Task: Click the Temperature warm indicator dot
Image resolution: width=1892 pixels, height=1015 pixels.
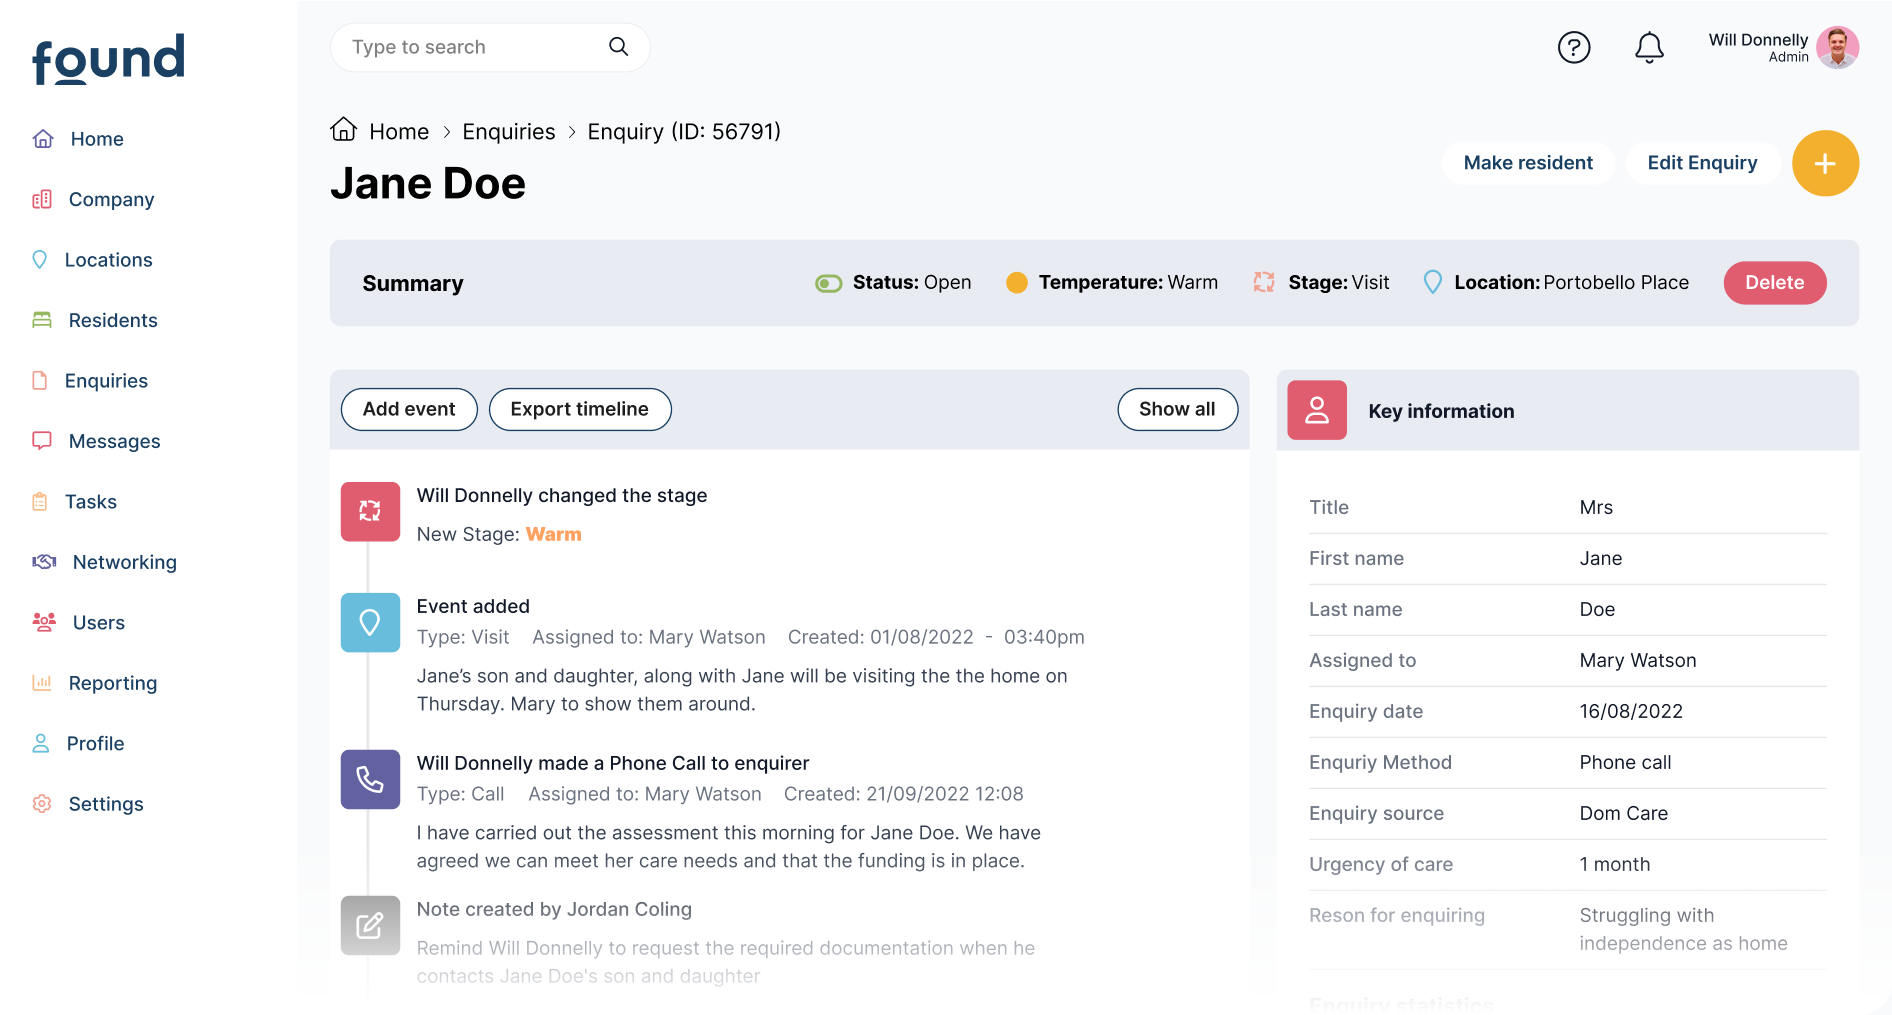Action: pos(1016,282)
